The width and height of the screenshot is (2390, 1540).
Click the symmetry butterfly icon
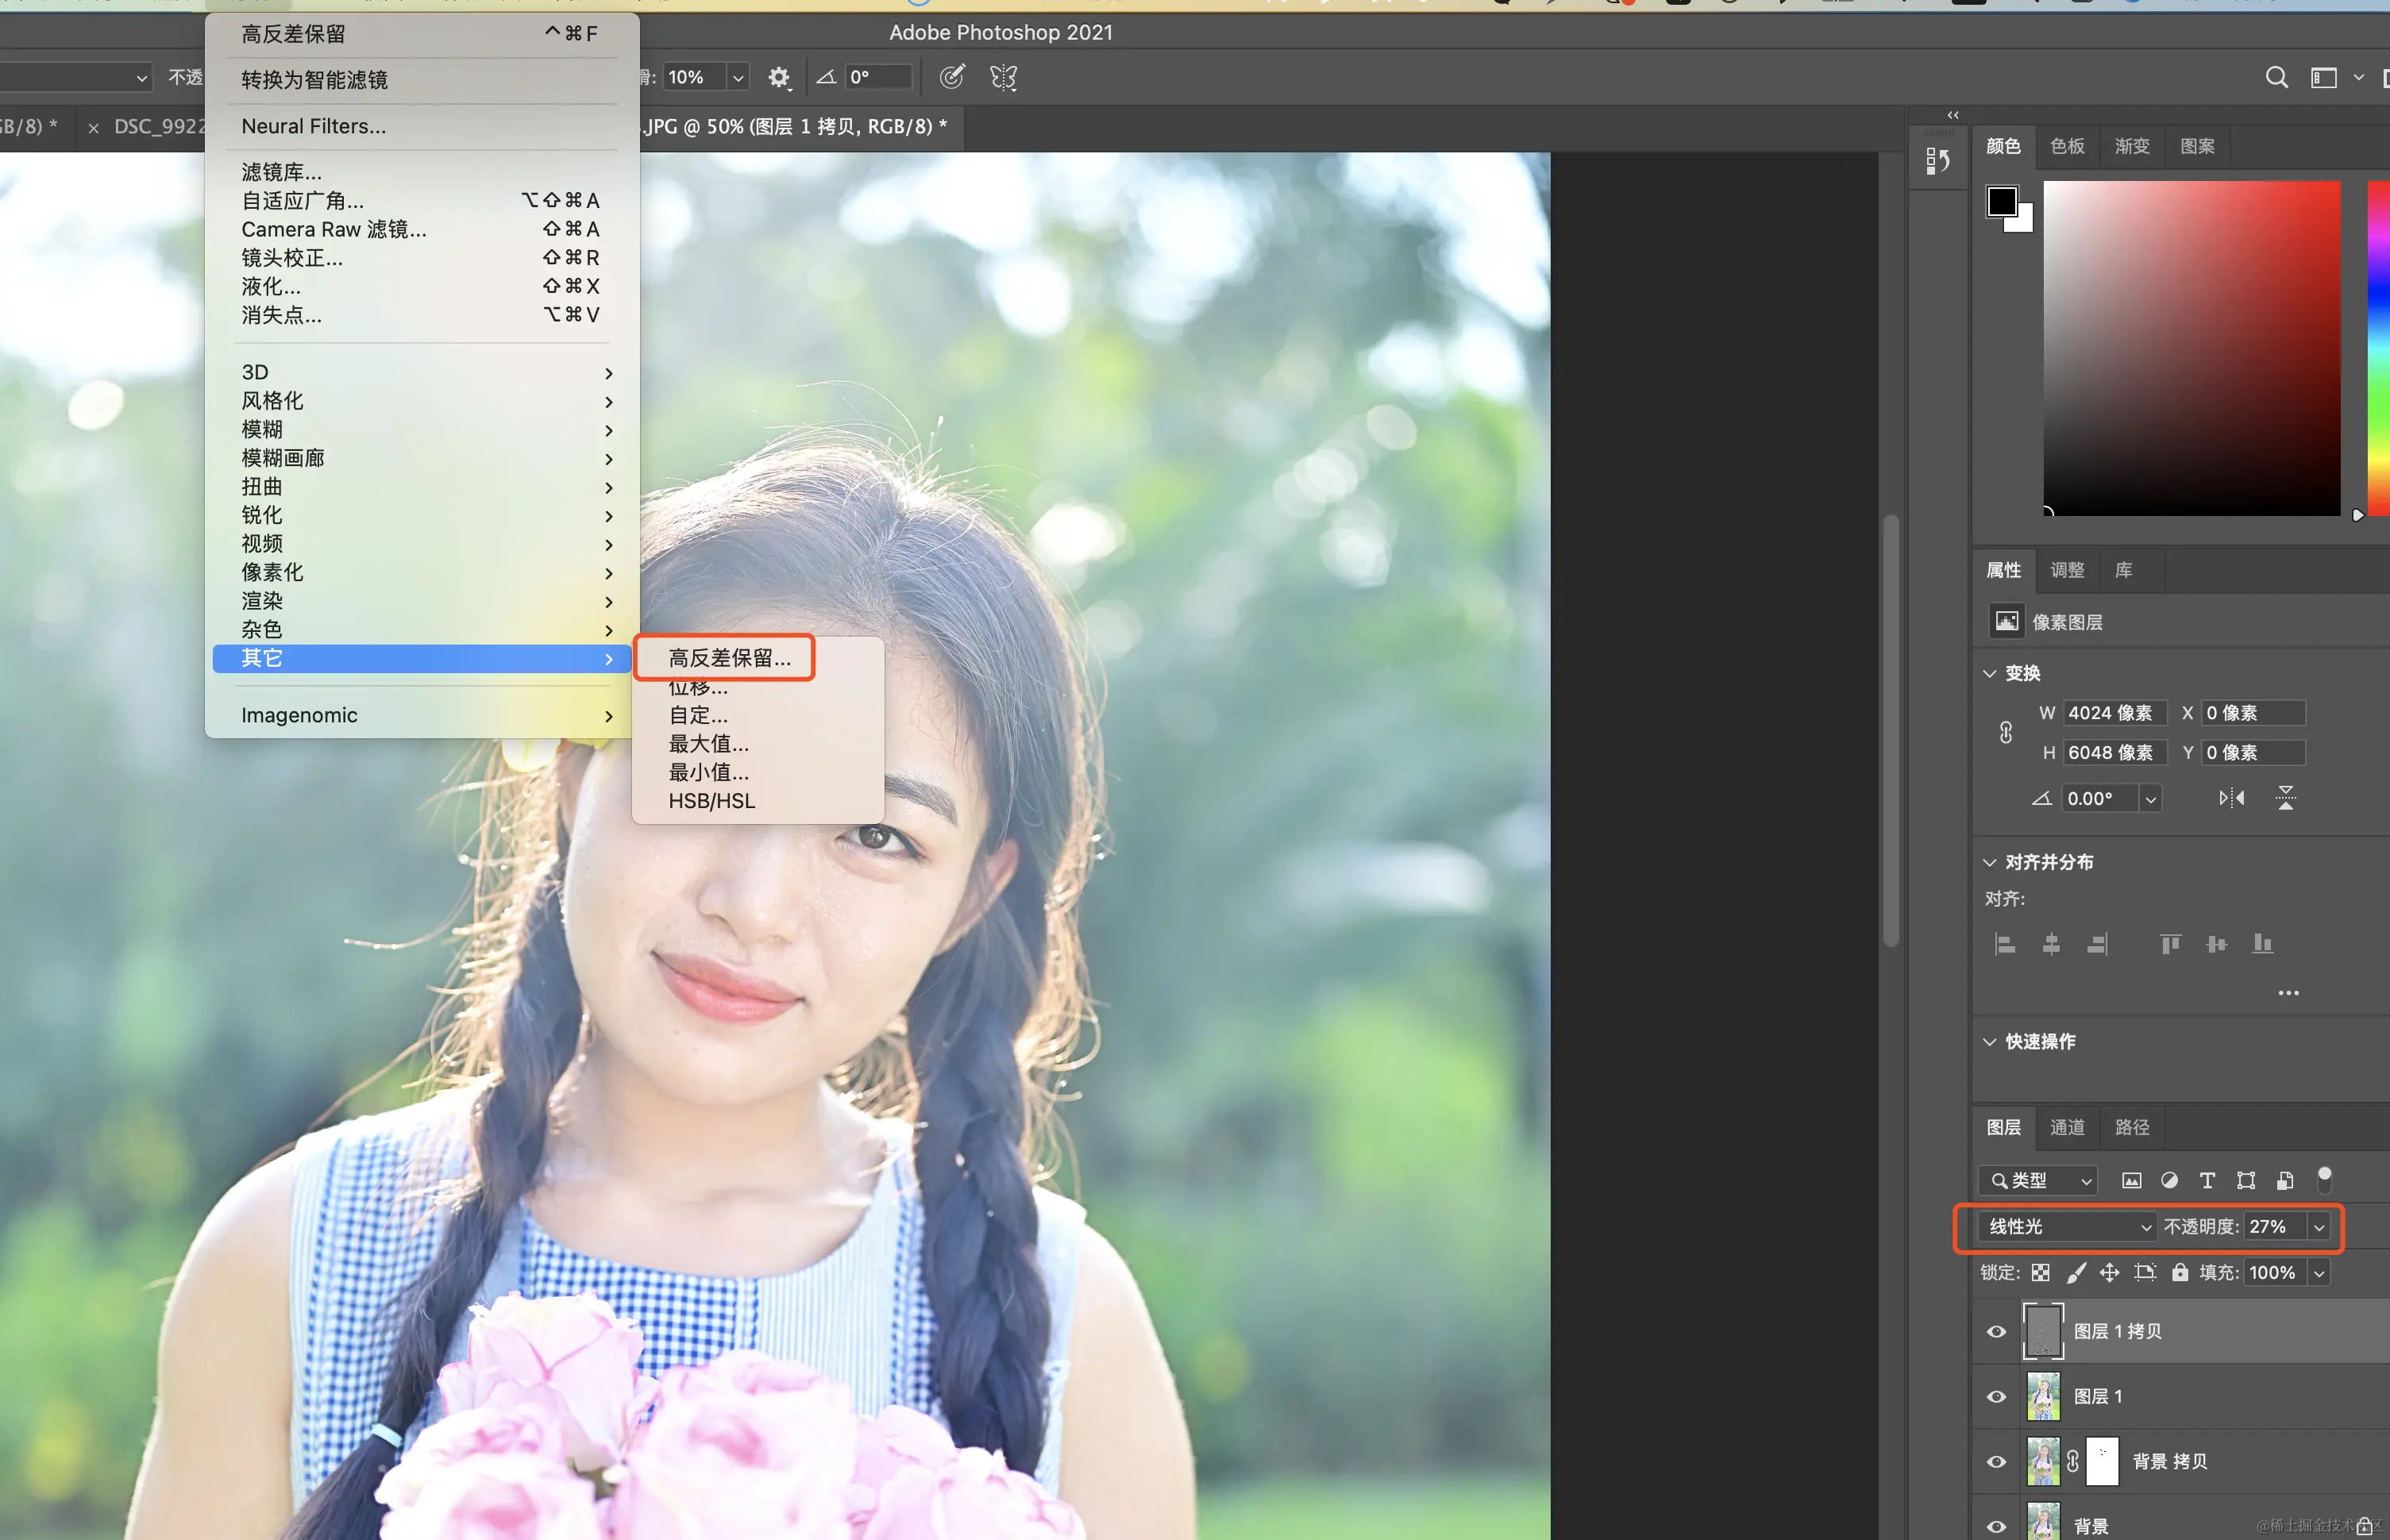(1003, 77)
